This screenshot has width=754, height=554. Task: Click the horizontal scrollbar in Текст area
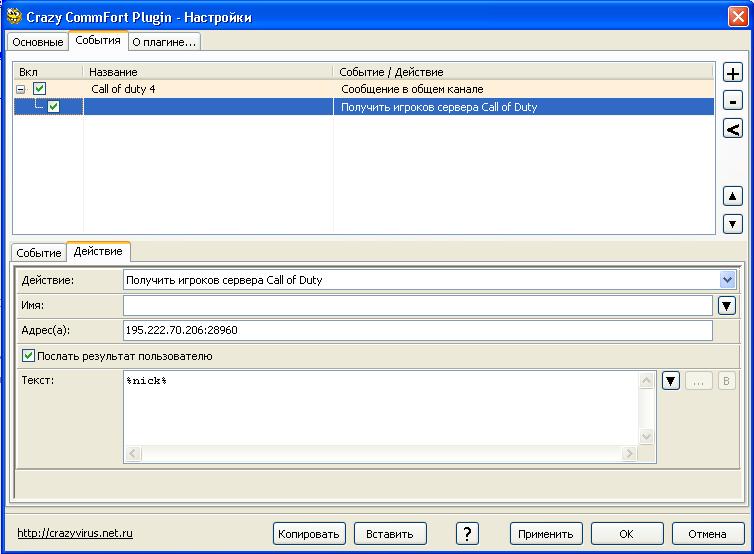pos(381,454)
